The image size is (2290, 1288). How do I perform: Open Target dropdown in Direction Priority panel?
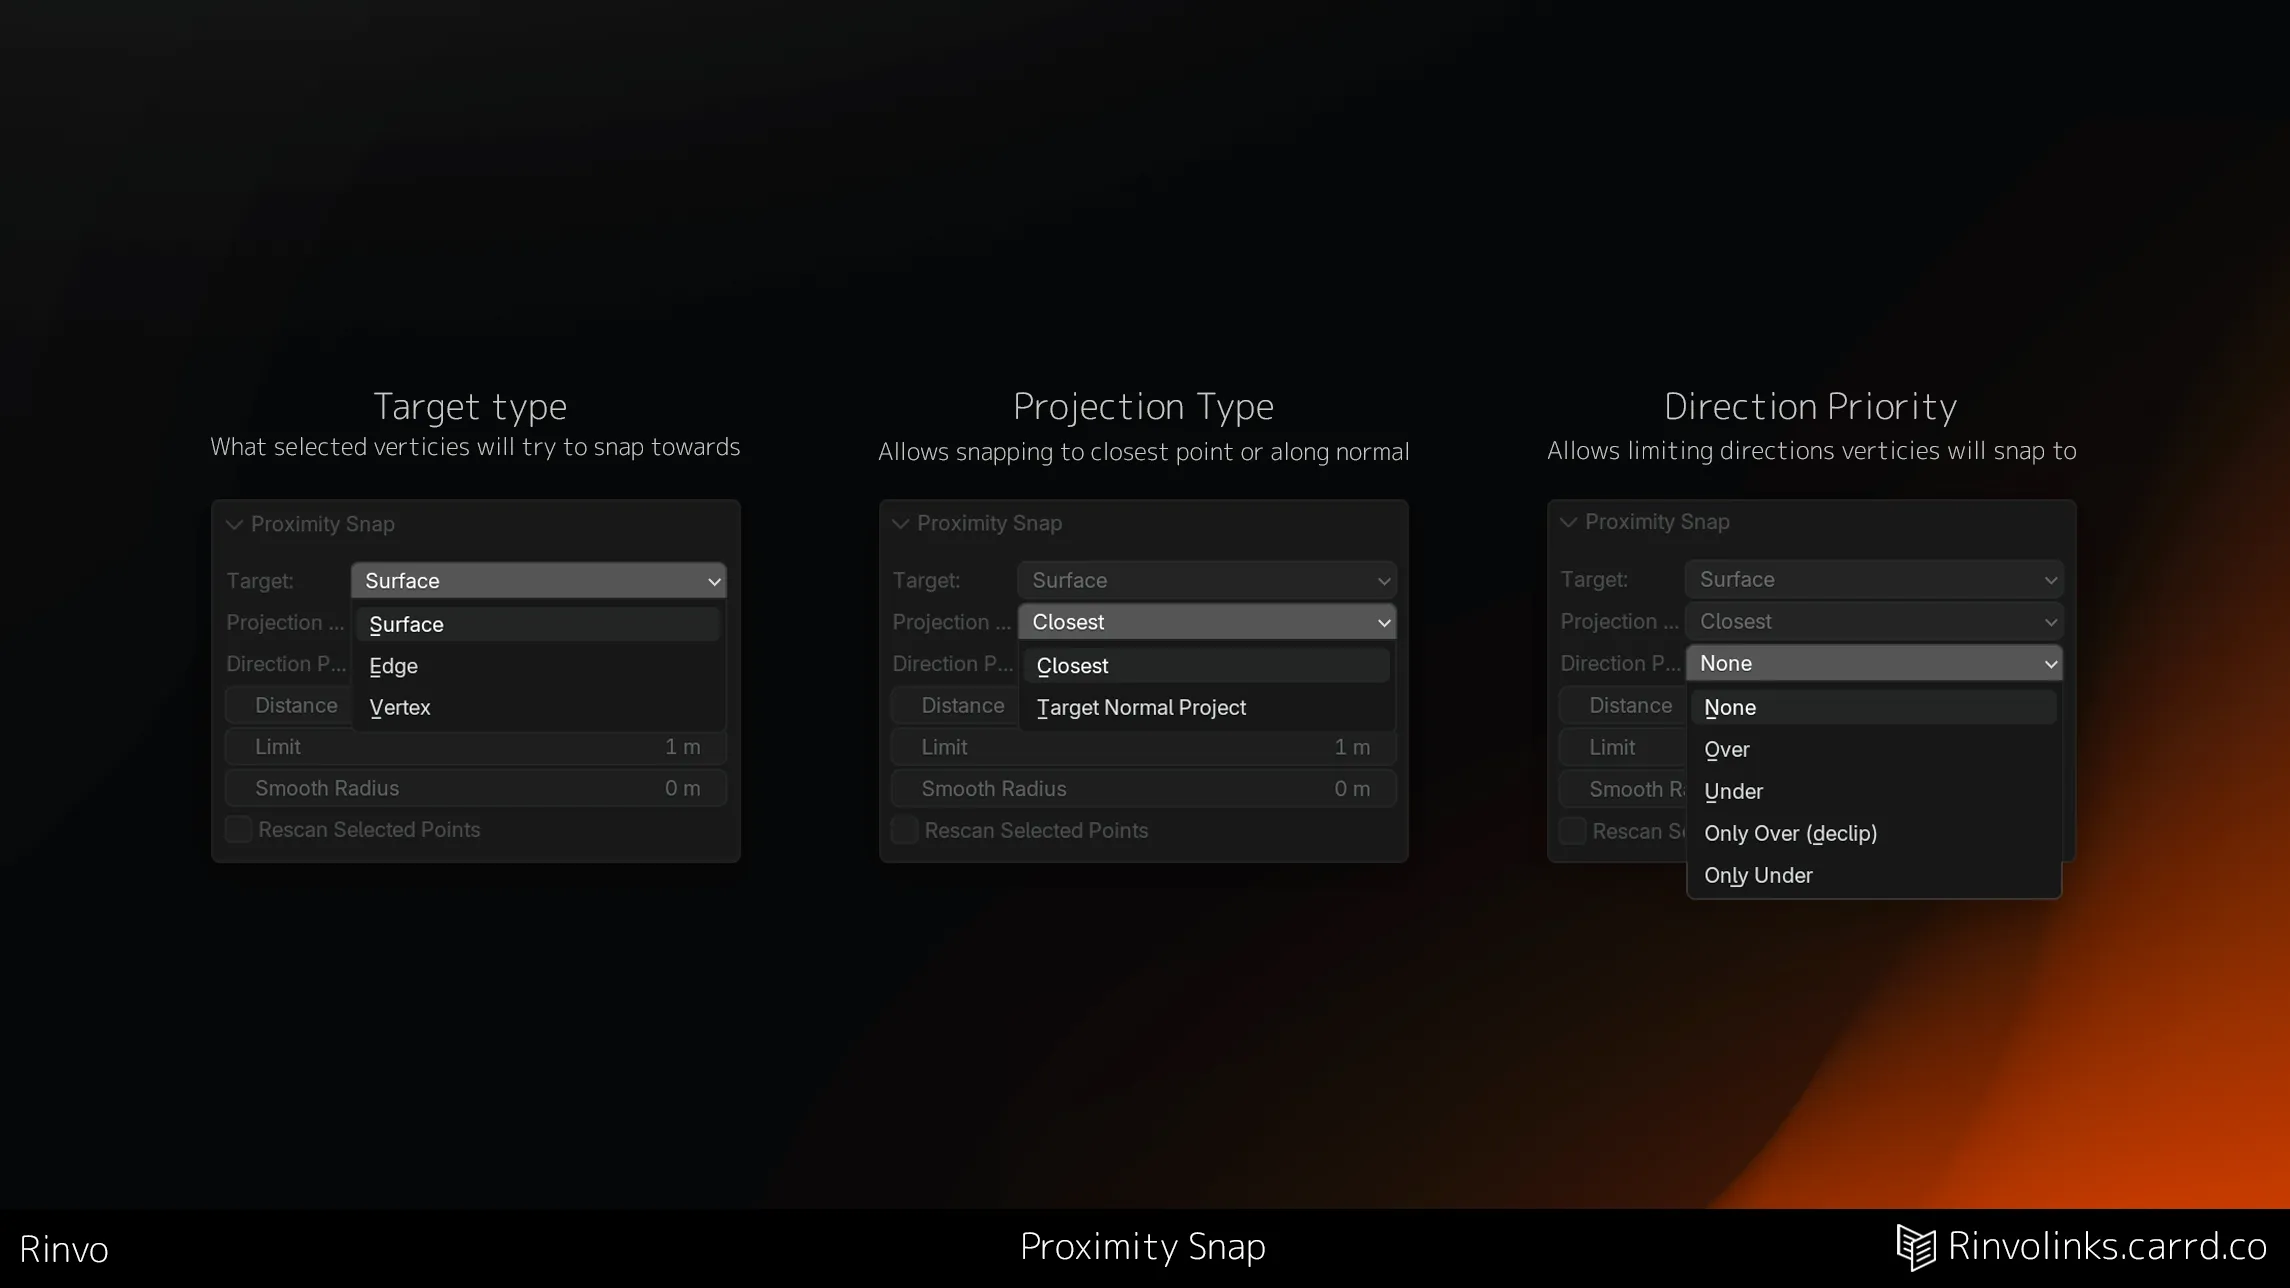click(1874, 579)
